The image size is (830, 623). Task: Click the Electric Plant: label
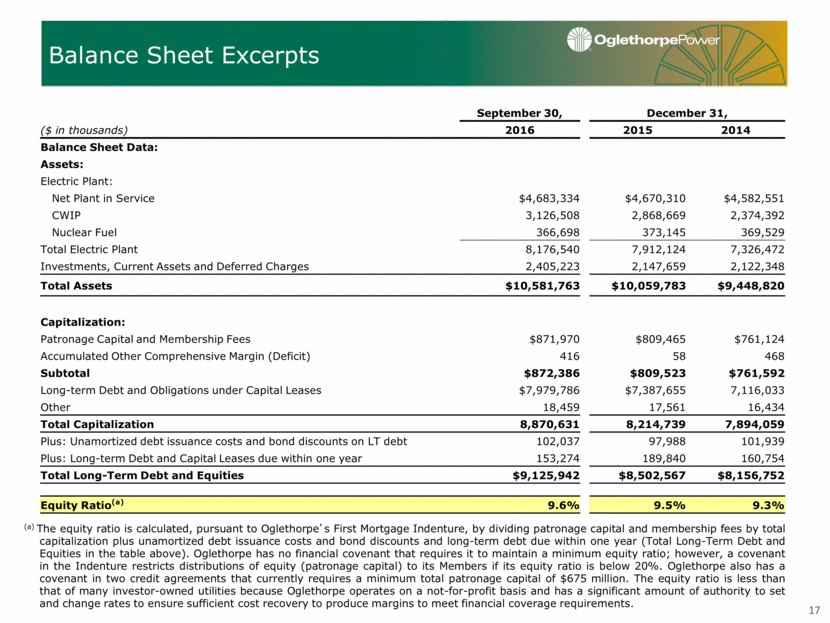(x=76, y=181)
